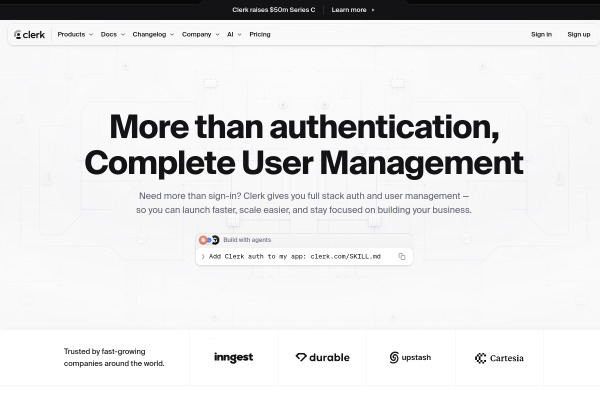This screenshot has height=400, width=600.
Task: Copy the agent prompt with the copy icon
Action: (x=402, y=256)
